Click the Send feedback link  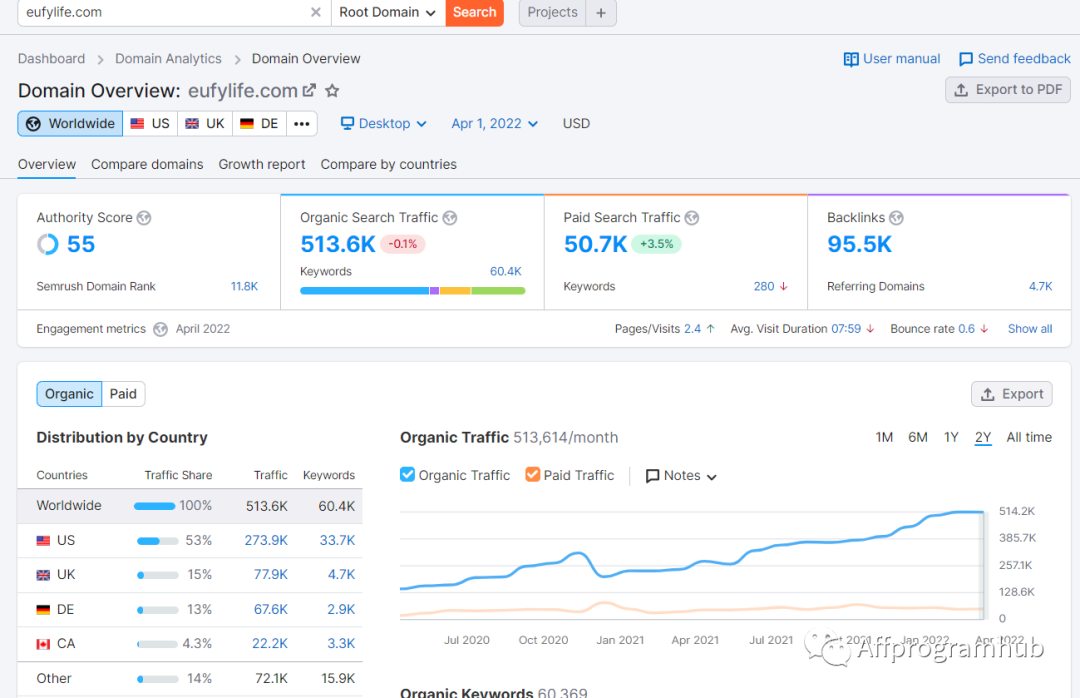(x=1015, y=59)
